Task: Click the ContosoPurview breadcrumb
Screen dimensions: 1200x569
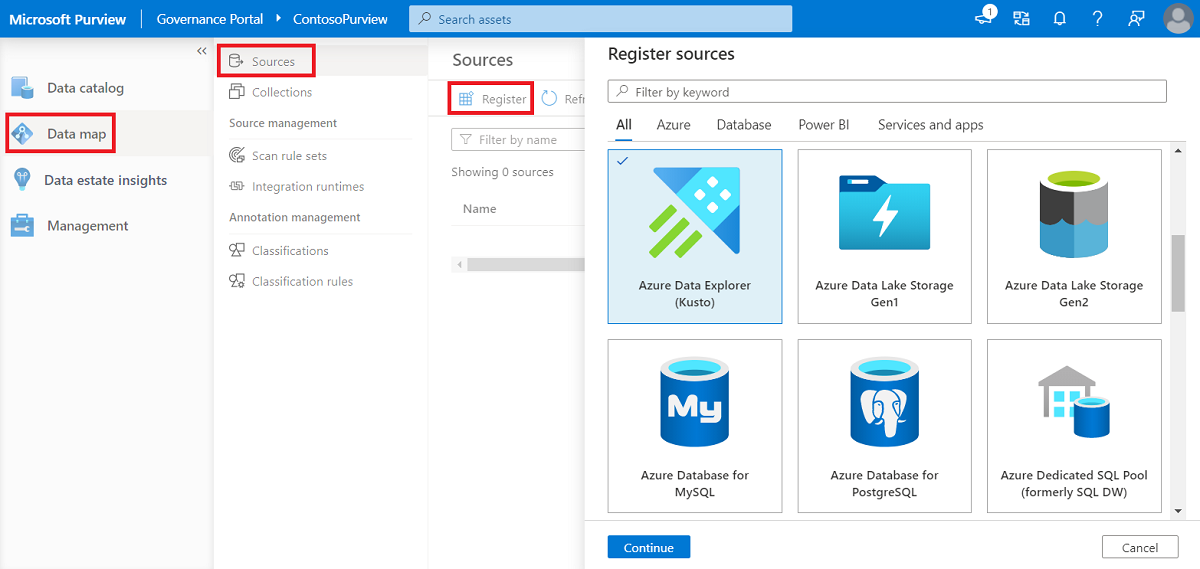Action: (x=340, y=19)
